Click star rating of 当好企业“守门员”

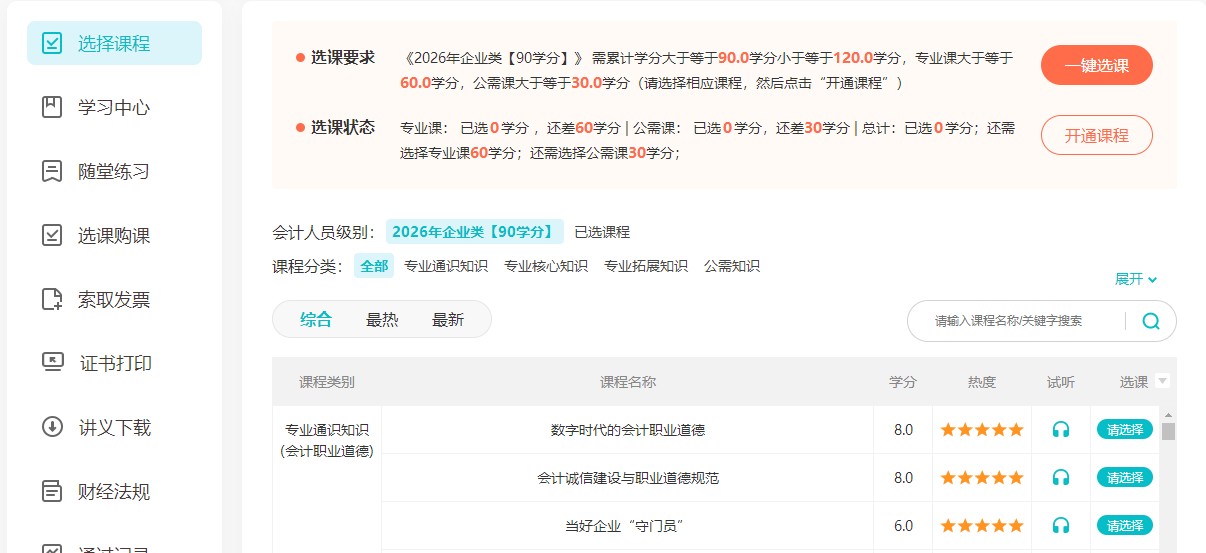pyautogui.click(x=982, y=526)
